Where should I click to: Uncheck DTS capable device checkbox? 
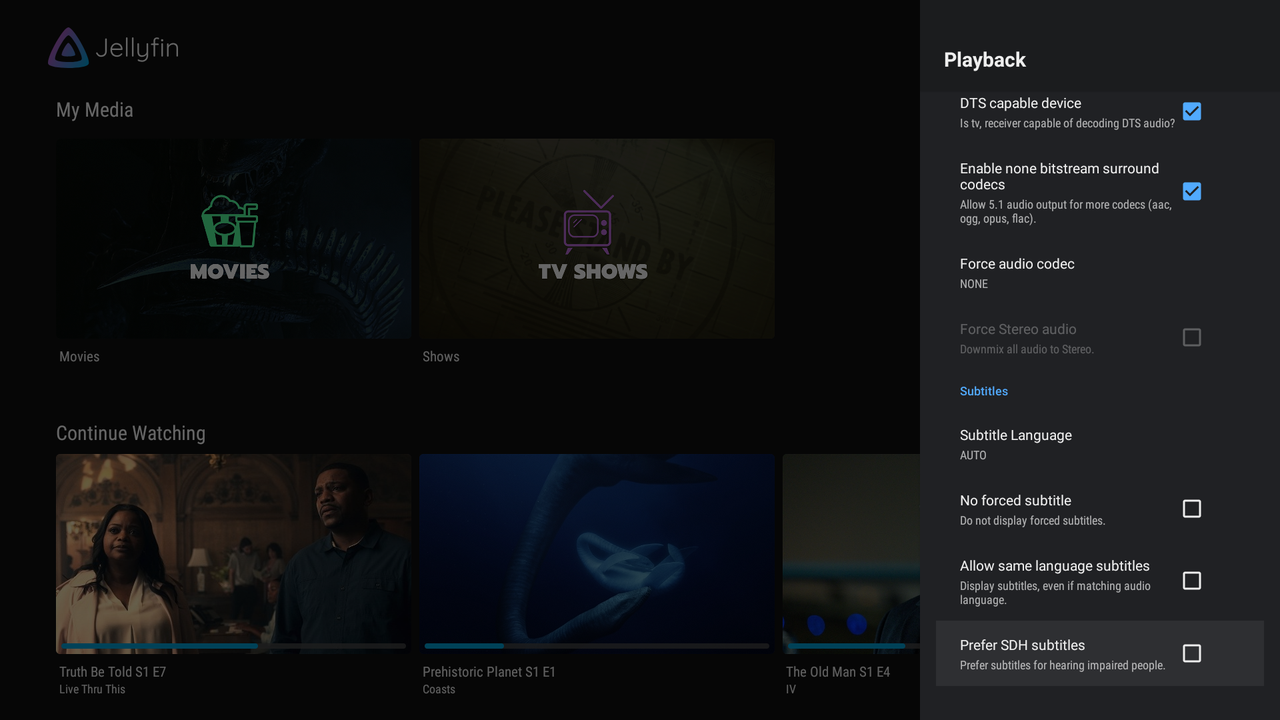(x=1192, y=111)
